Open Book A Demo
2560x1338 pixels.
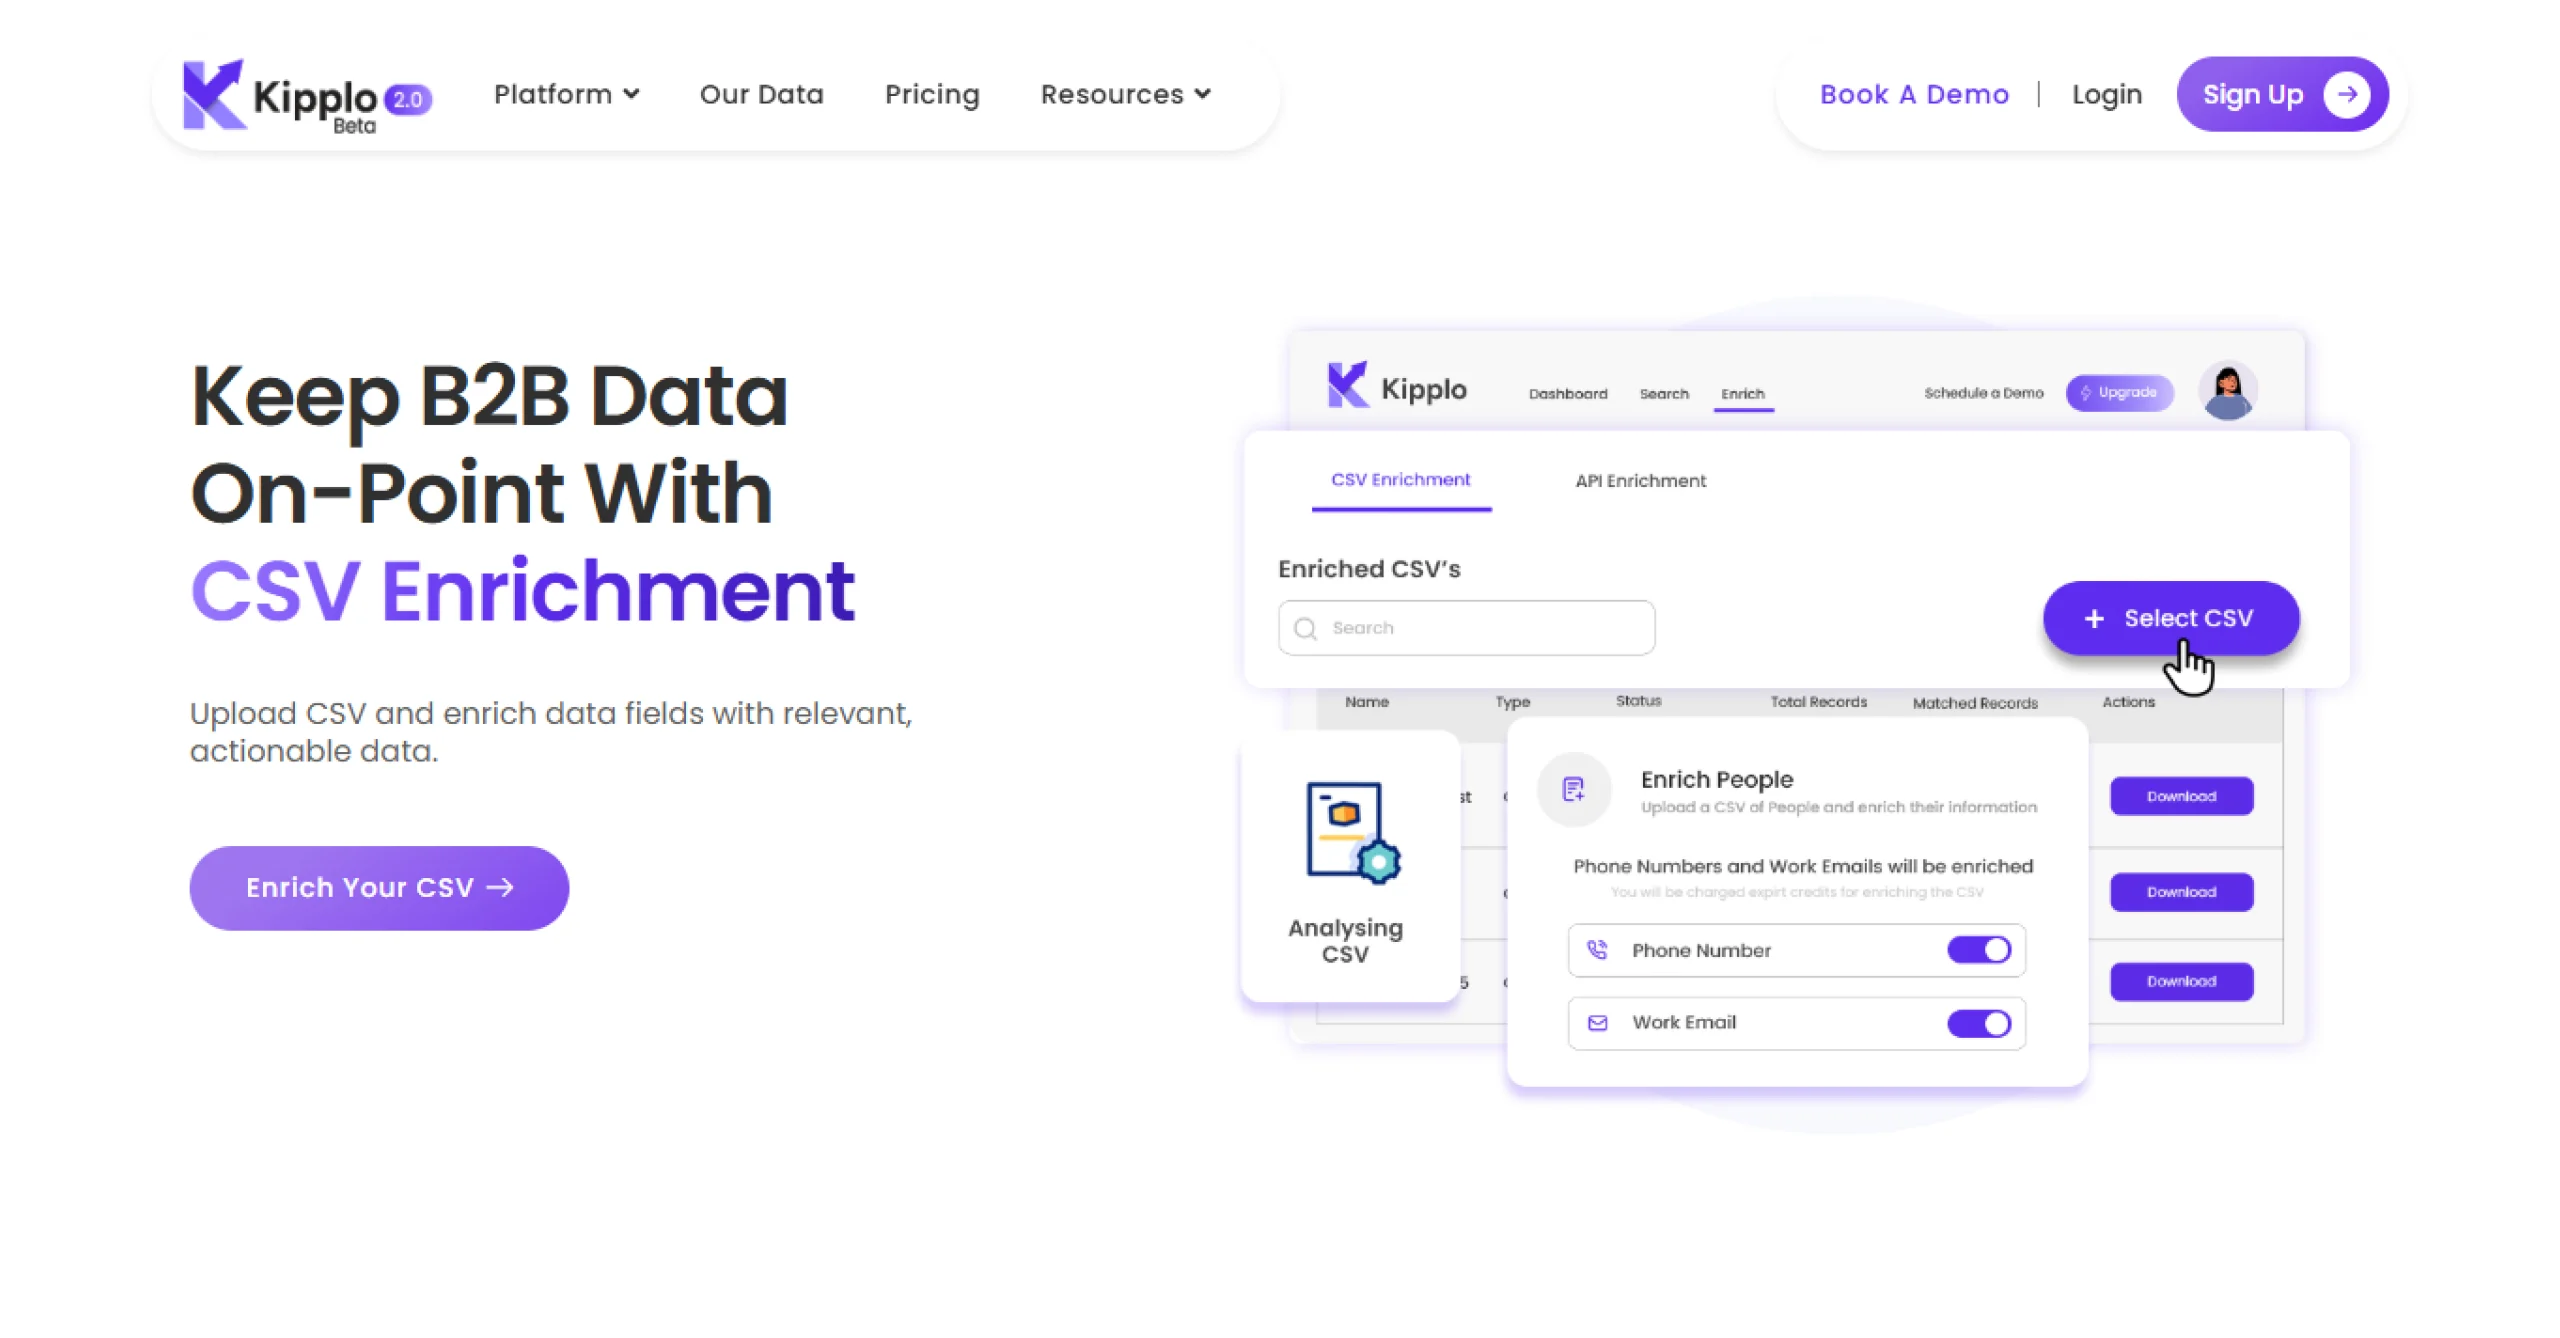pos(1913,94)
